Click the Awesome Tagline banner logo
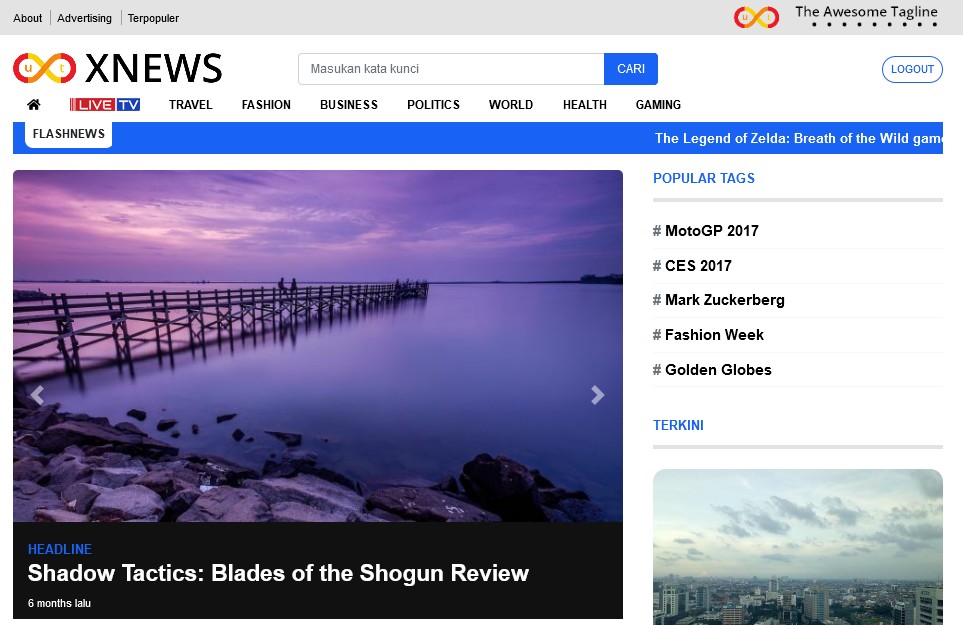Viewport: 963px width, 625px height. tap(838, 16)
